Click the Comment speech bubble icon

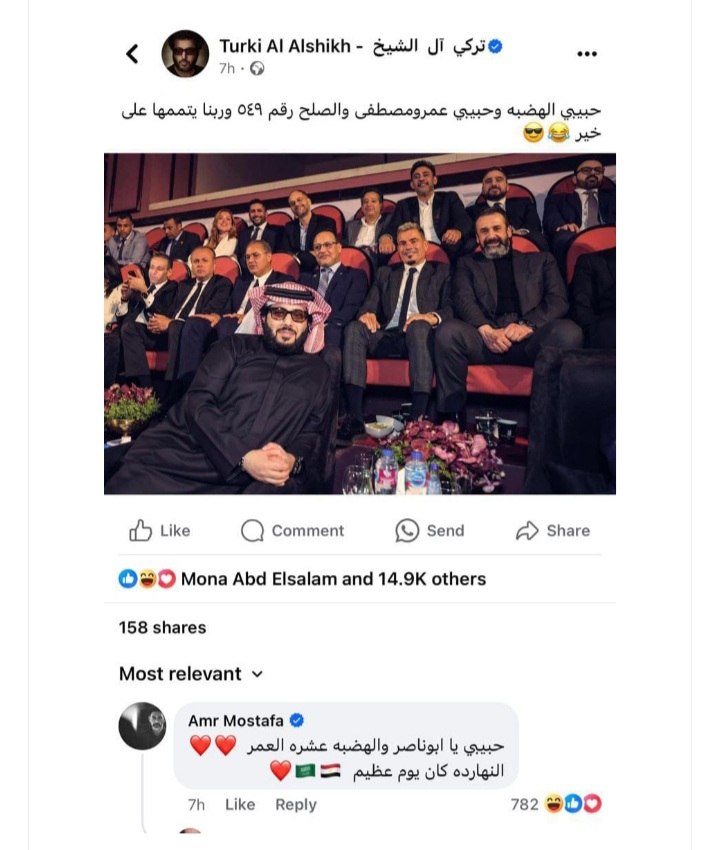click(x=252, y=530)
